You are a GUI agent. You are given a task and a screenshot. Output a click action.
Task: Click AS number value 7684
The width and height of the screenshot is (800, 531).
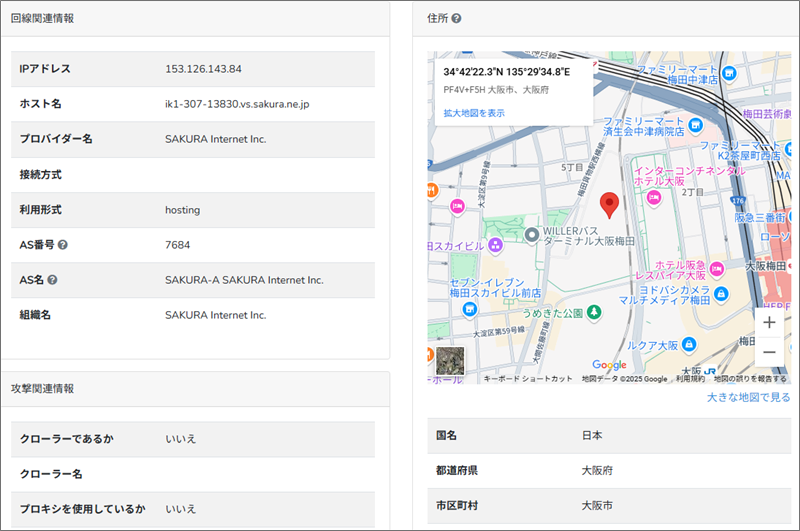(177, 245)
